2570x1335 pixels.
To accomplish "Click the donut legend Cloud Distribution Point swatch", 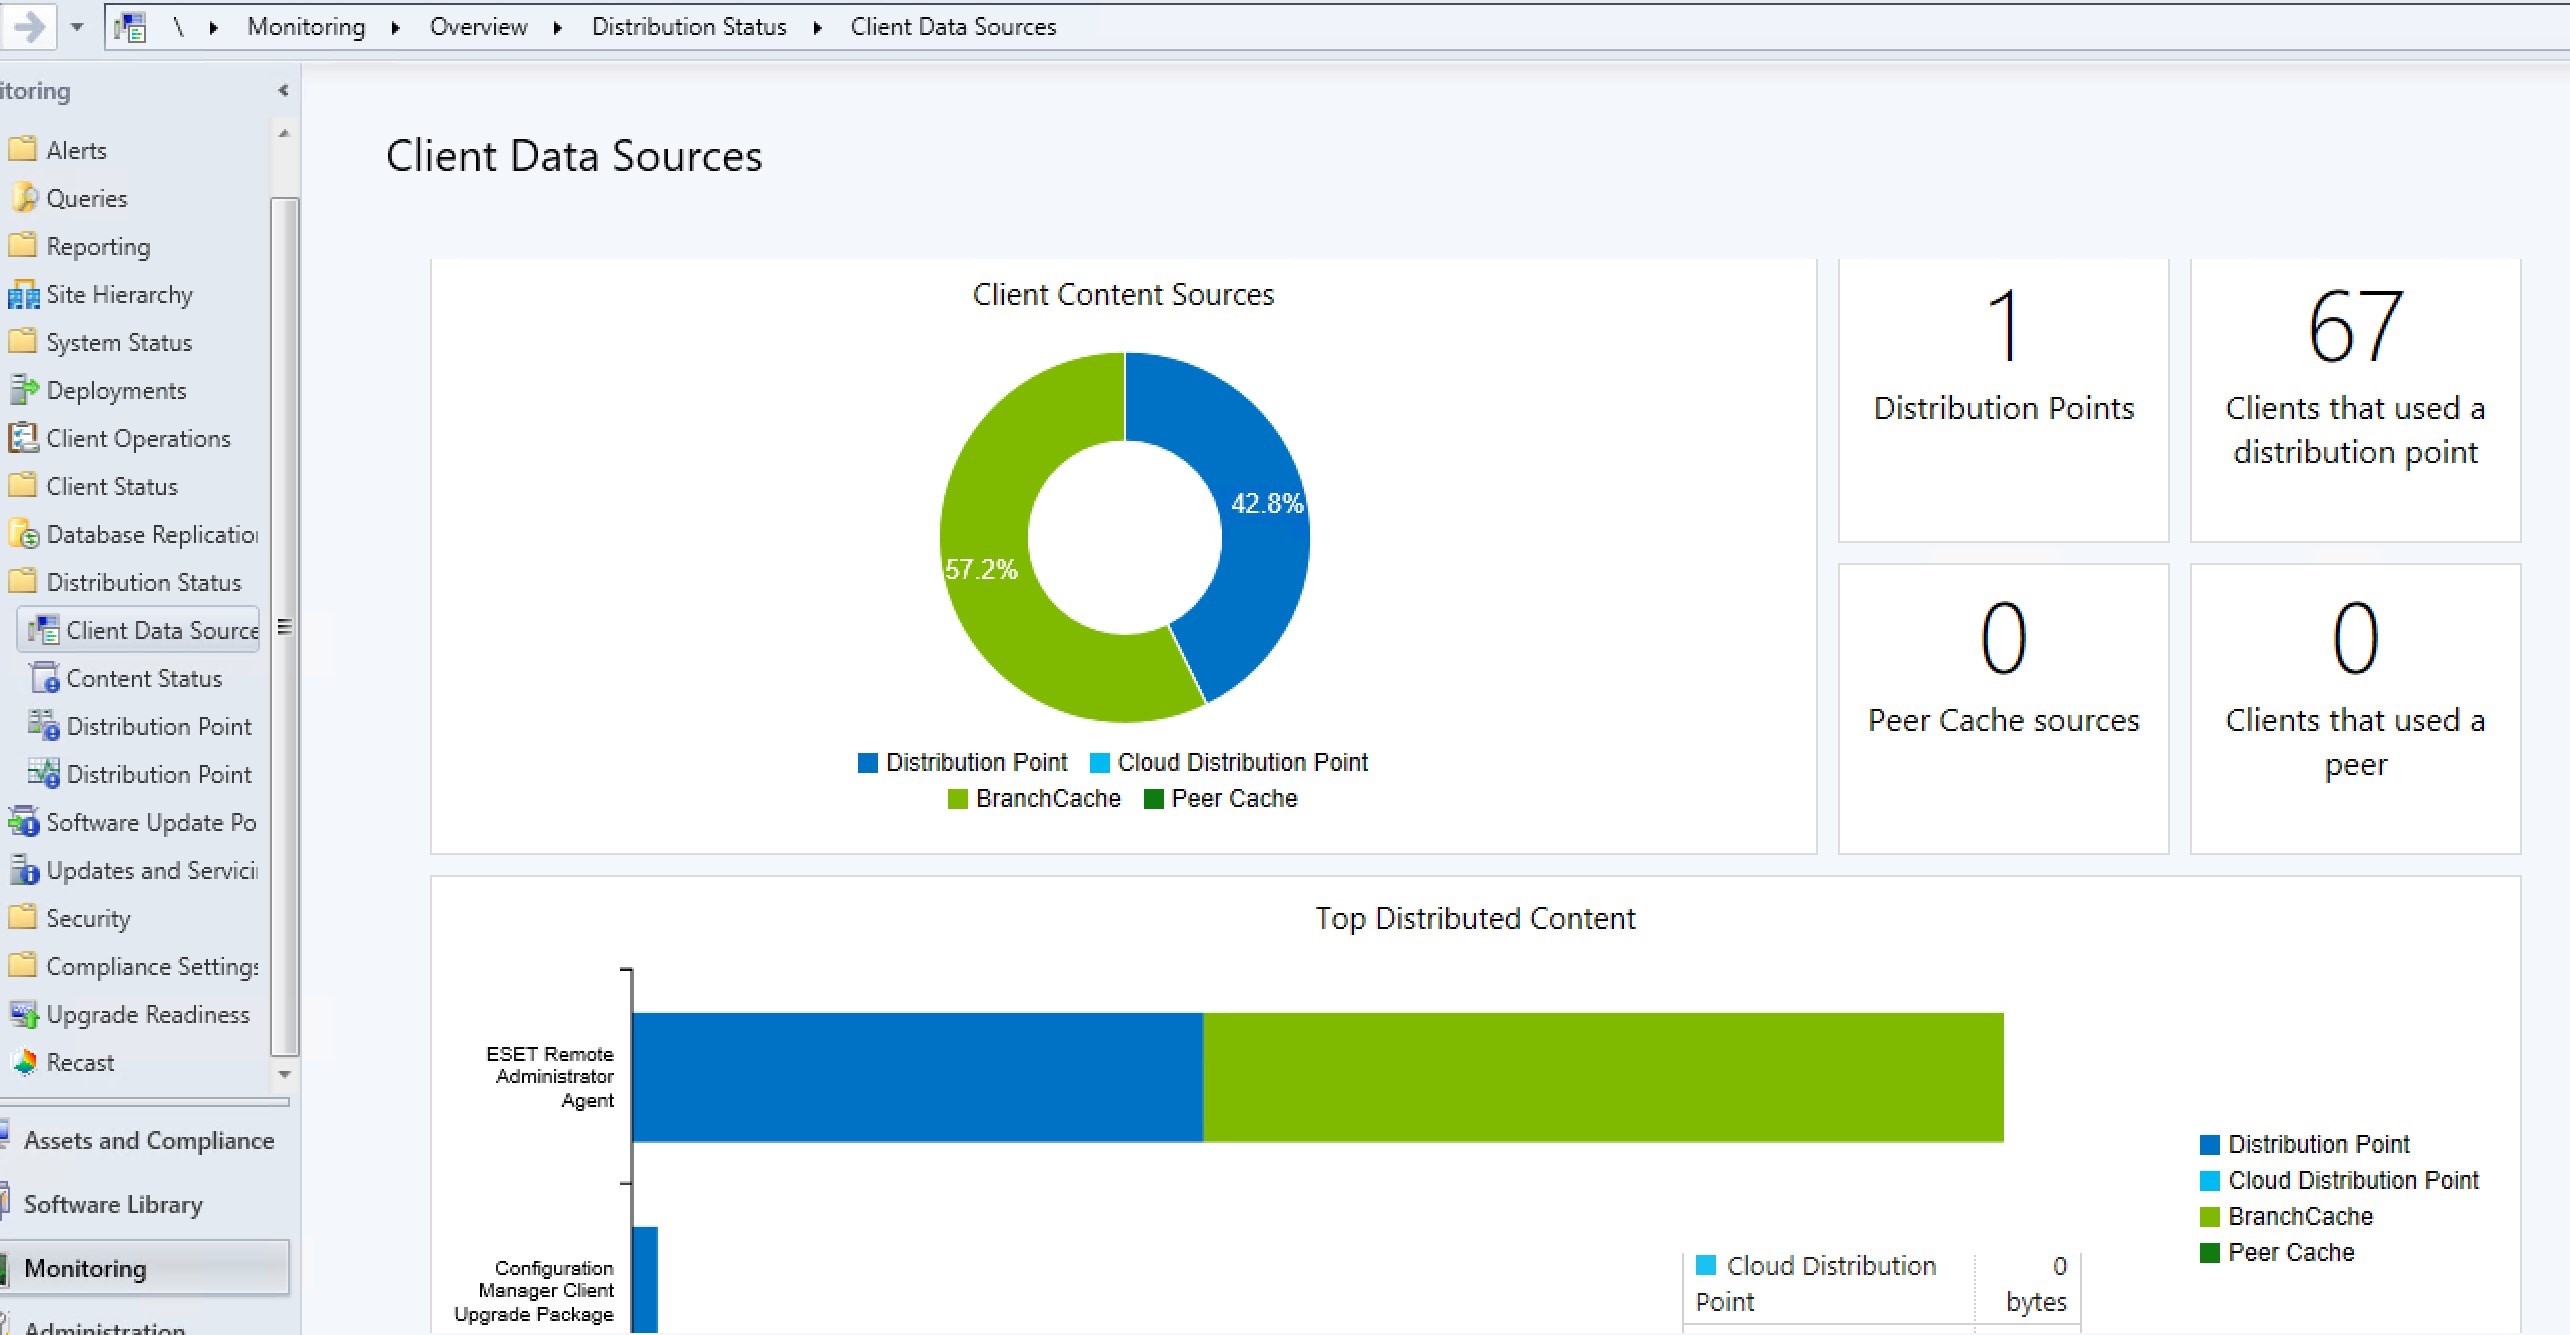I will pos(1099,763).
